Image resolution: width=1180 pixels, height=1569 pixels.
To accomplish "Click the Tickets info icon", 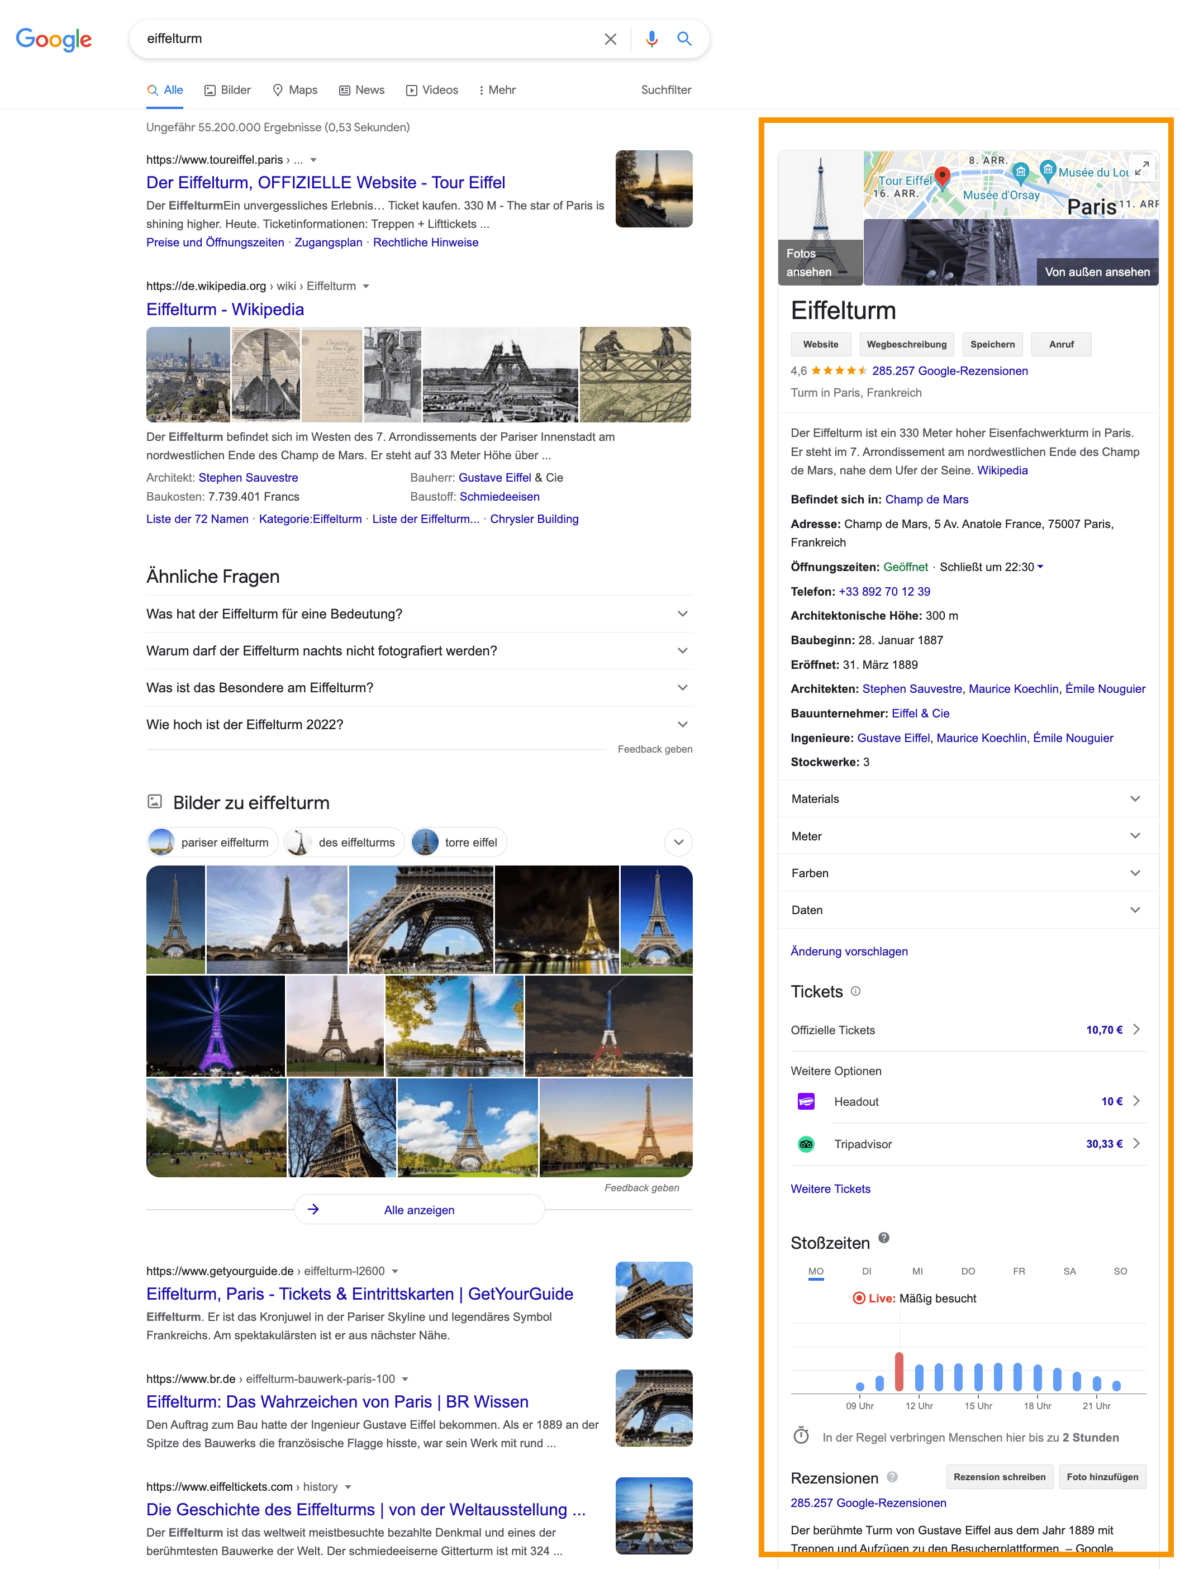I will pos(856,992).
